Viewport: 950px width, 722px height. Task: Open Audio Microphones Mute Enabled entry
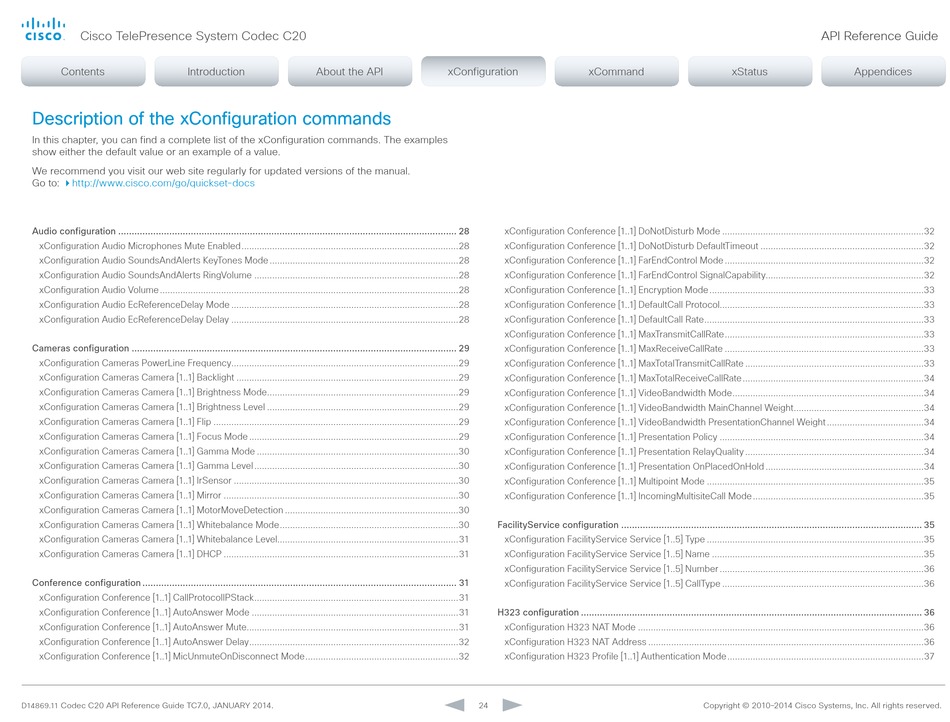tap(254, 246)
